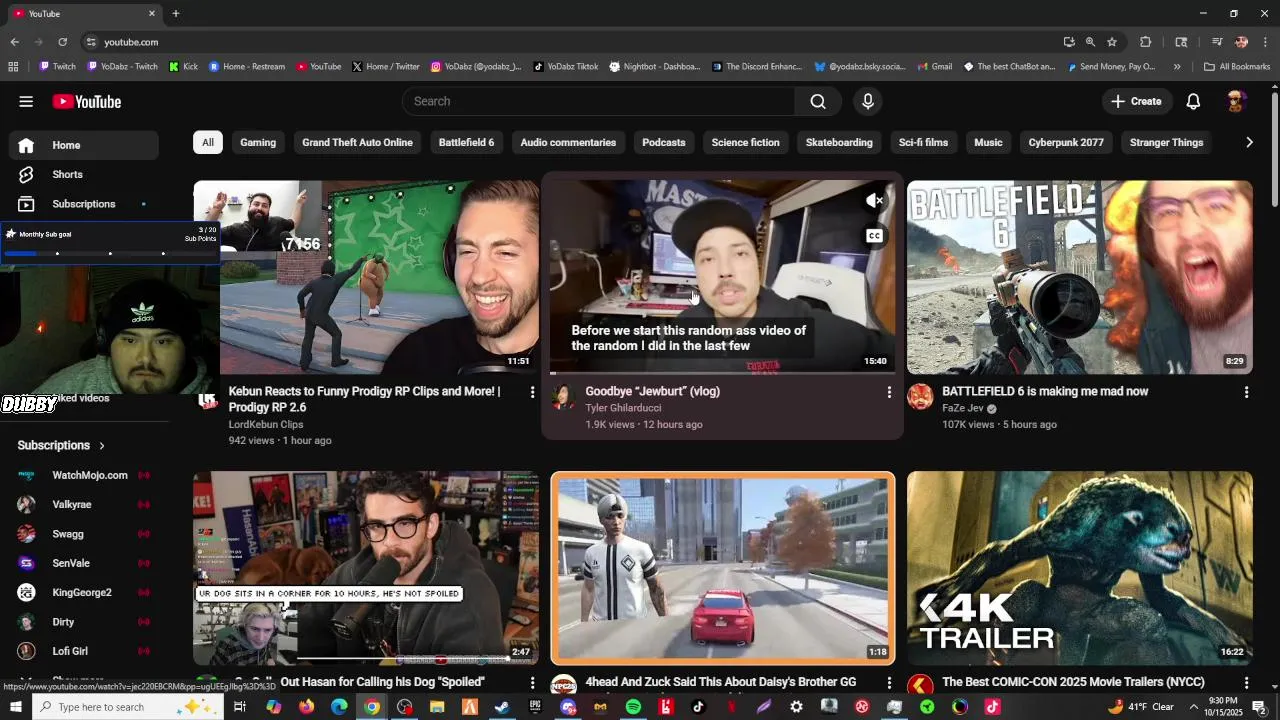Open the notifications bell
Screen dimensions: 1280x720
1193,101
